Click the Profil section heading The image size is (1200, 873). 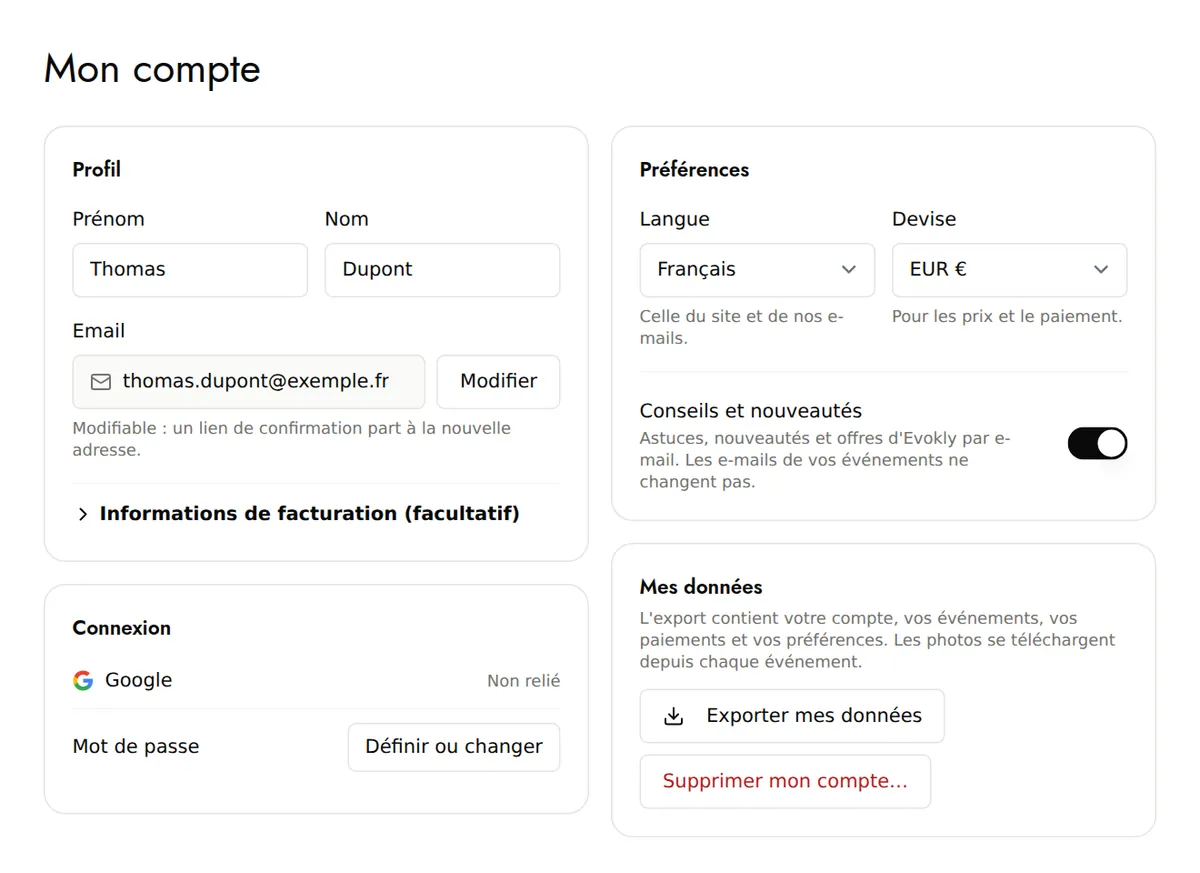click(97, 170)
